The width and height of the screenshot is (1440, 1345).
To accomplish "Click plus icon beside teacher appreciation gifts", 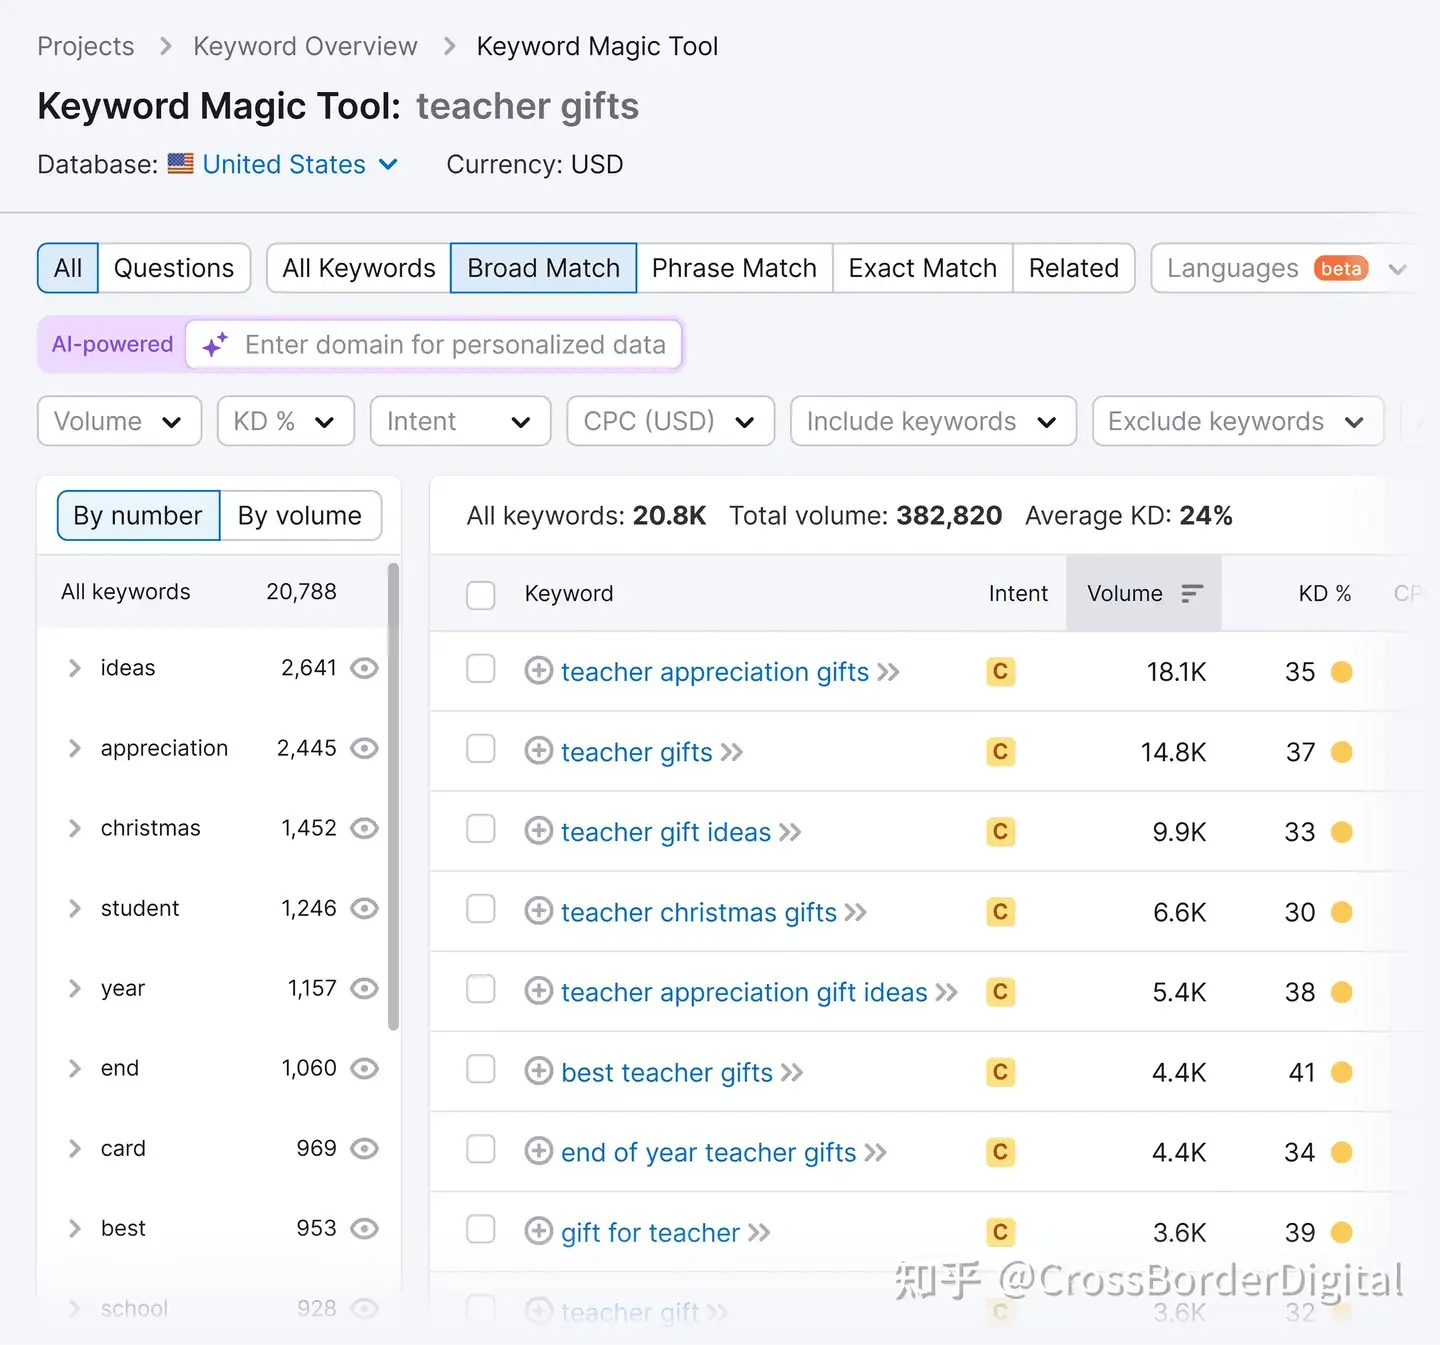I will (x=538, y=671).
